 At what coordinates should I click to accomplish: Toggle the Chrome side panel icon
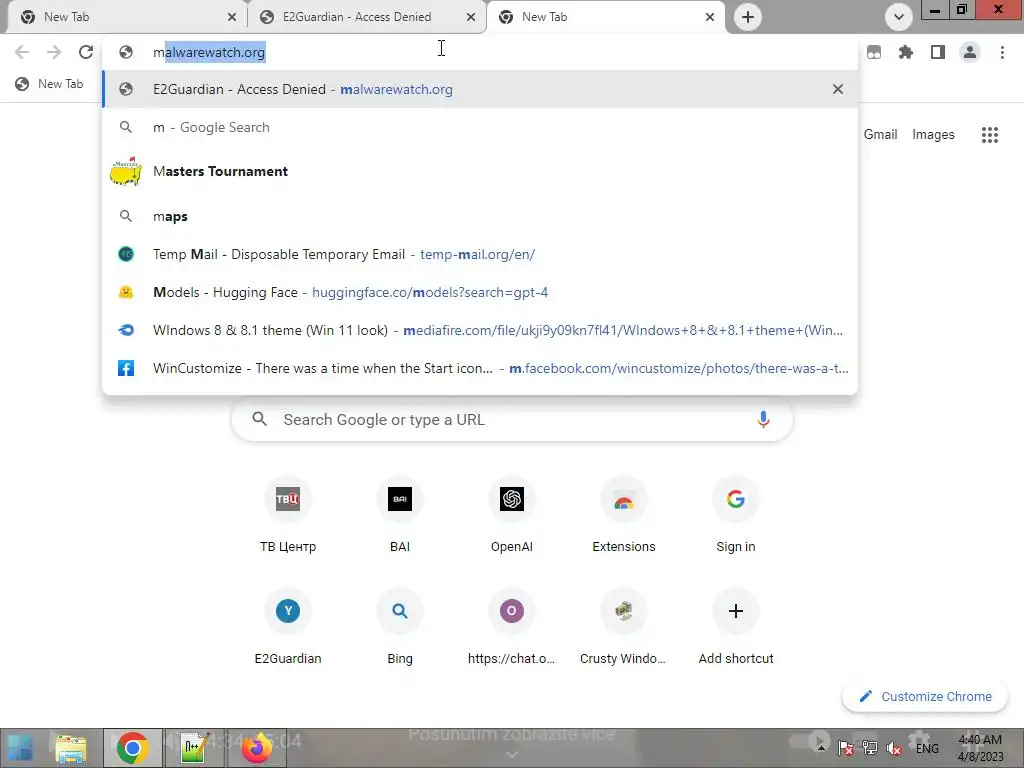tap(937, 52)
